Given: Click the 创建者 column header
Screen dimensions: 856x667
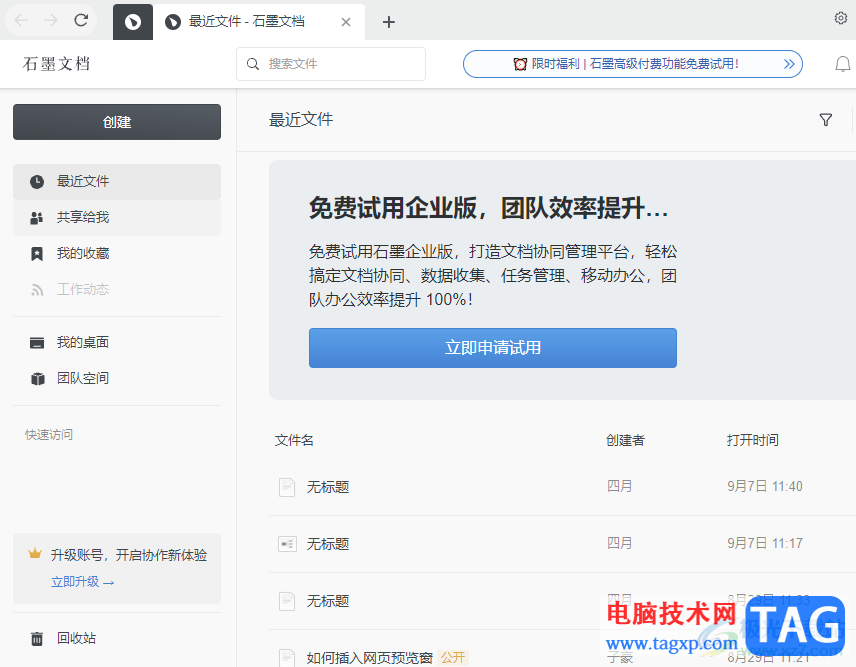Looking at the screenshot, I should tap(625, 440).
